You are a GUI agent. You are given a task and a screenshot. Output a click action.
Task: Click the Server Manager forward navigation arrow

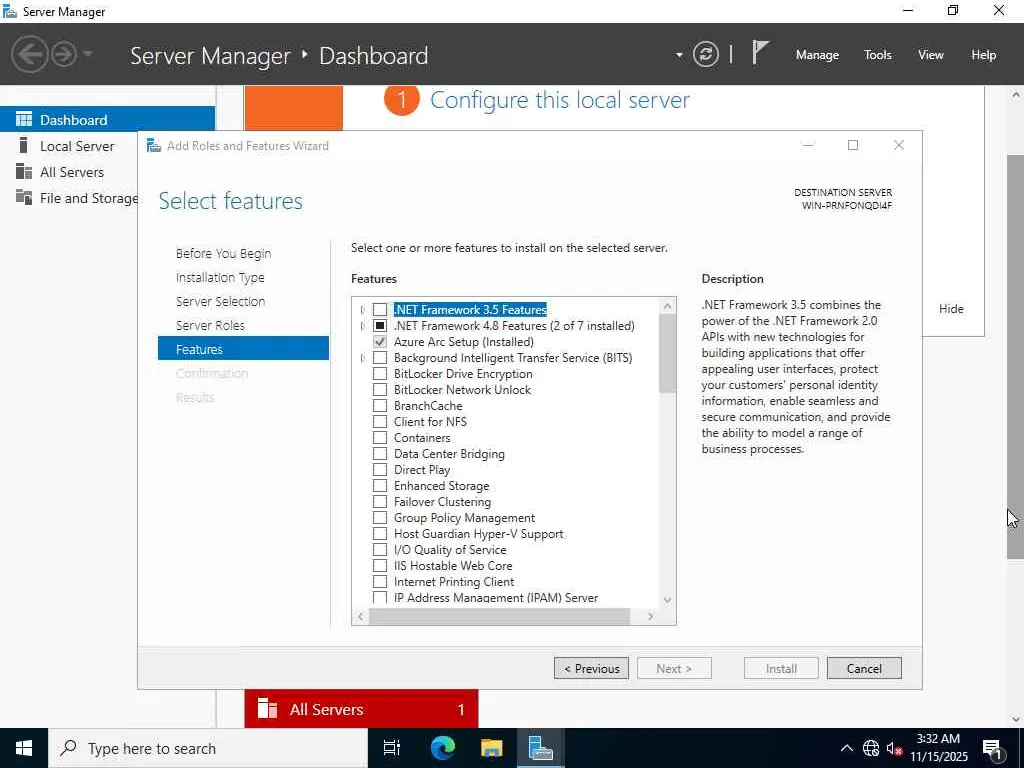[64, 54]
